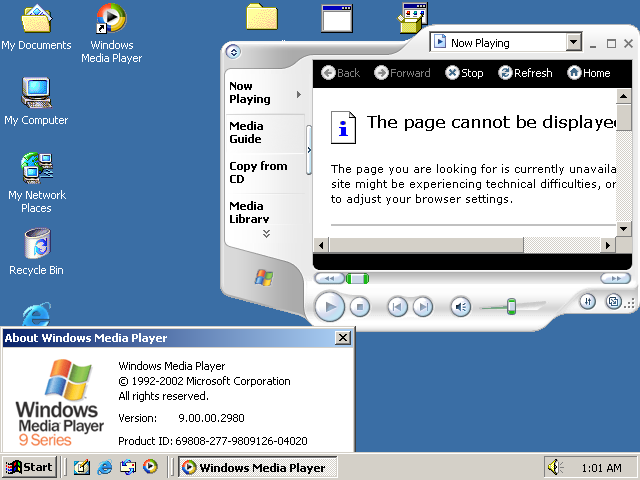Toggle the equalizer settings button

click(x=588, y=302)
